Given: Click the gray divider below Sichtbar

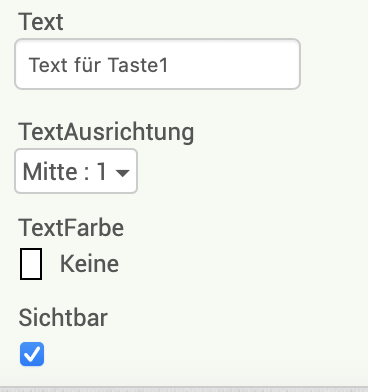Looking at the screenshot, I should pyautogui.click(x=184, y=389).
